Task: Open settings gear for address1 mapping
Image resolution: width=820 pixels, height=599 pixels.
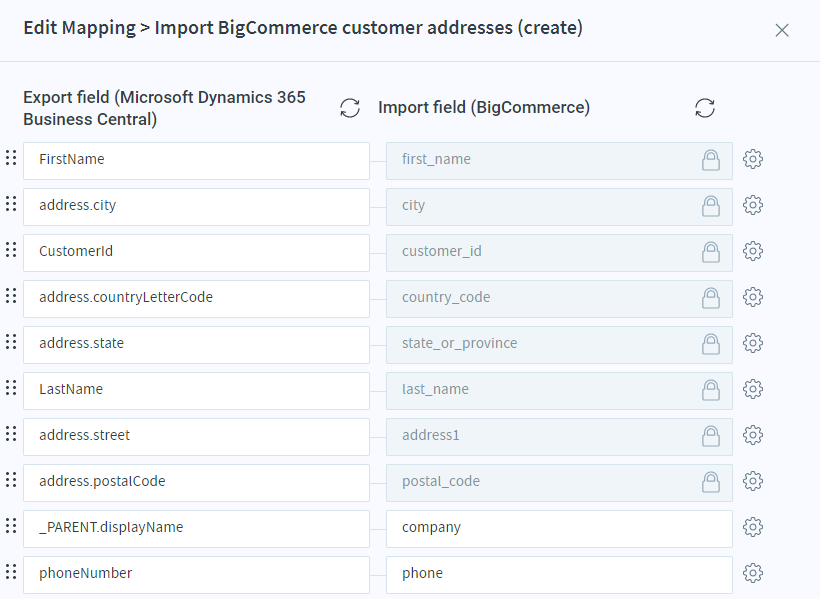Action: pos(753,435)
